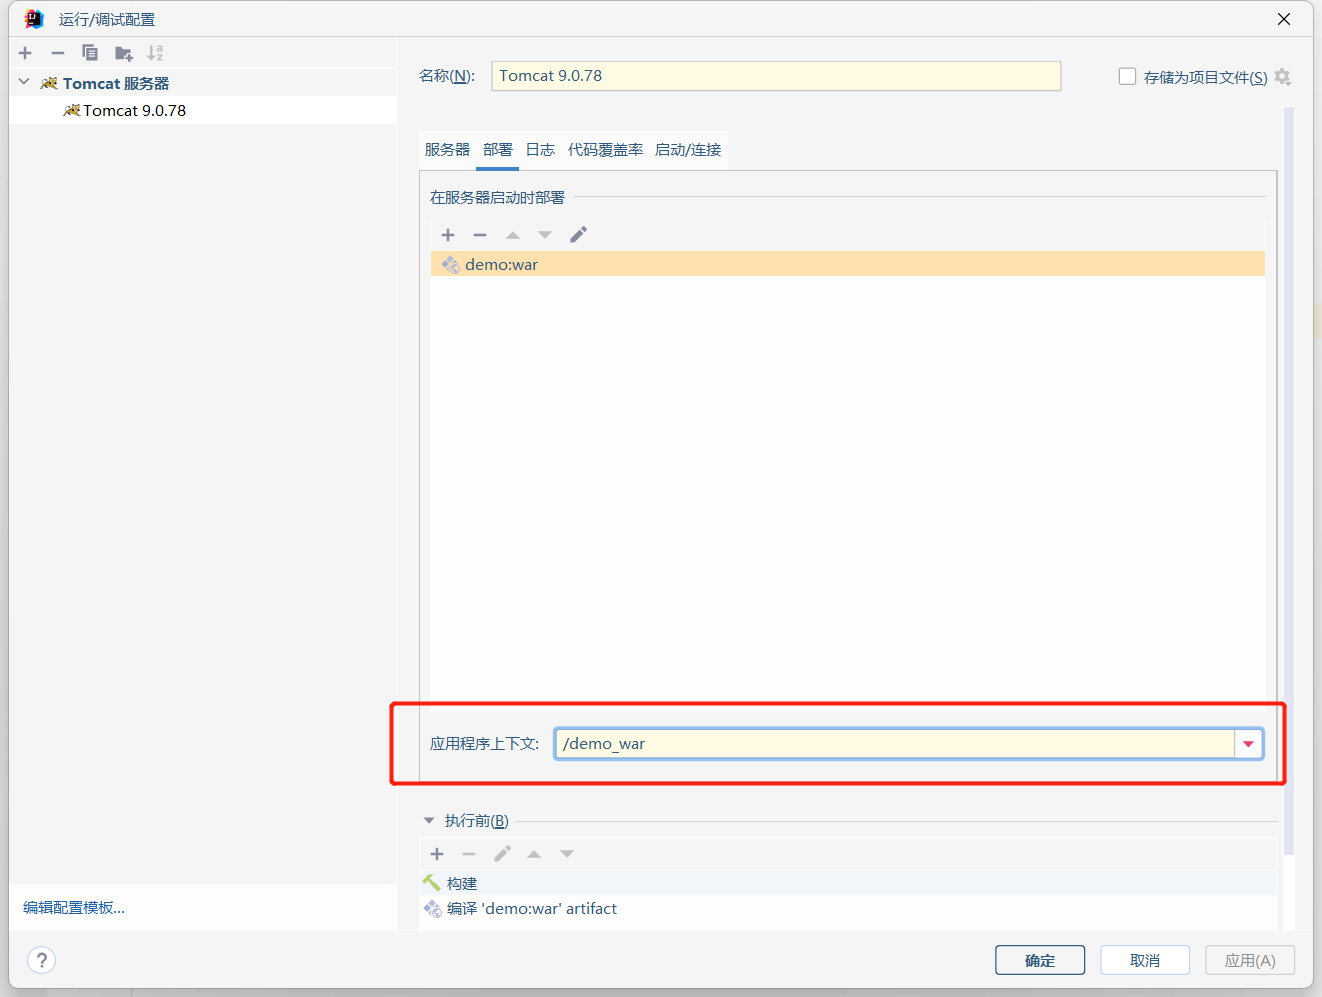Enable 存储为项目文件 checkbox
The height and width of the screenshot is (997, 1322).
1127,76
